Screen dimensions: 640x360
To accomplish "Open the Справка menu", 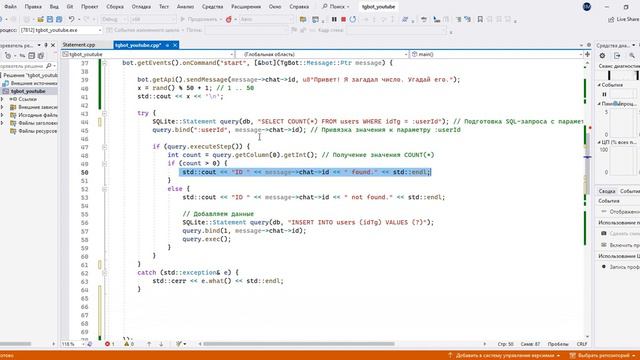I will tap(299, 7).
